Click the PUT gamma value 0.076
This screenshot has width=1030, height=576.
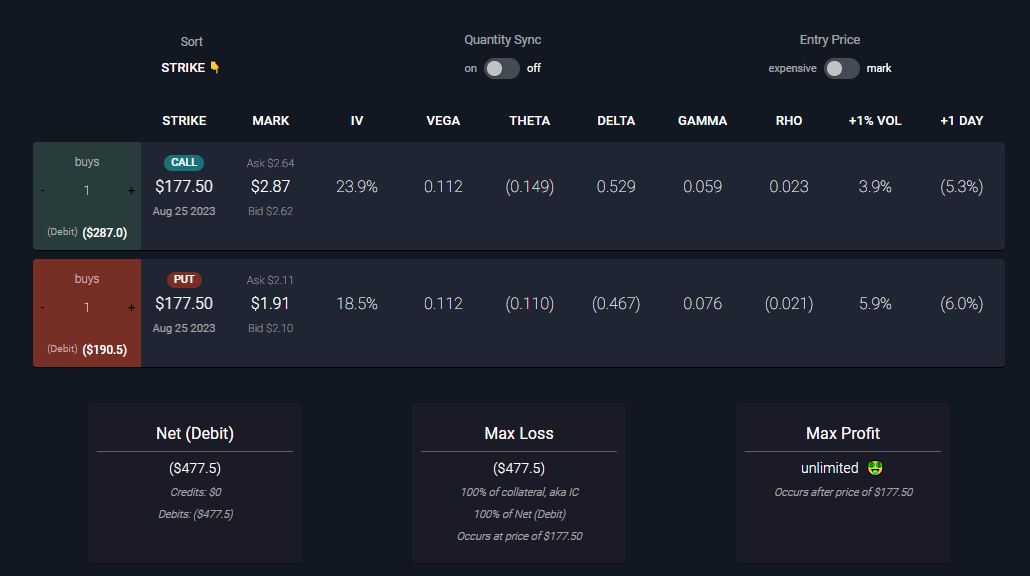[x=702, y=303]
